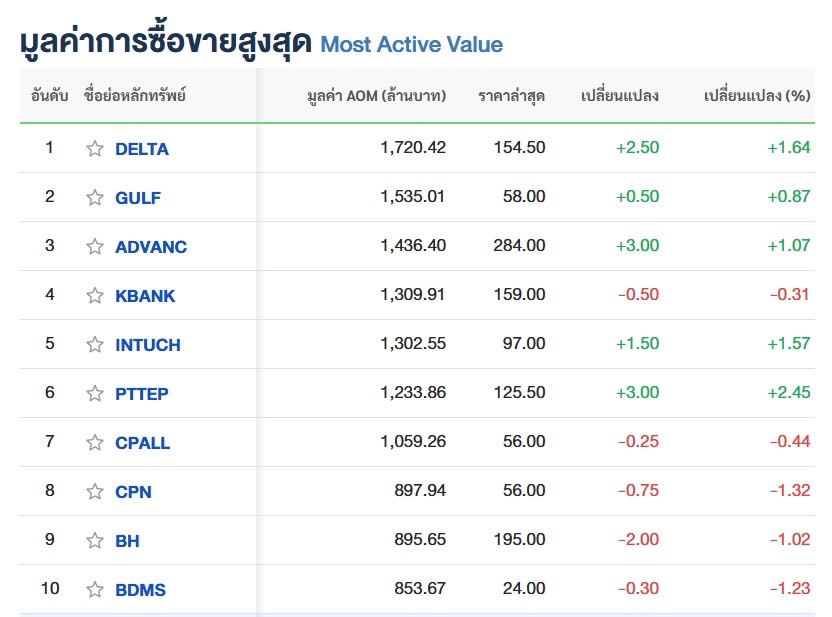Mark INTUCH with the star icon

tap(95, 345)
